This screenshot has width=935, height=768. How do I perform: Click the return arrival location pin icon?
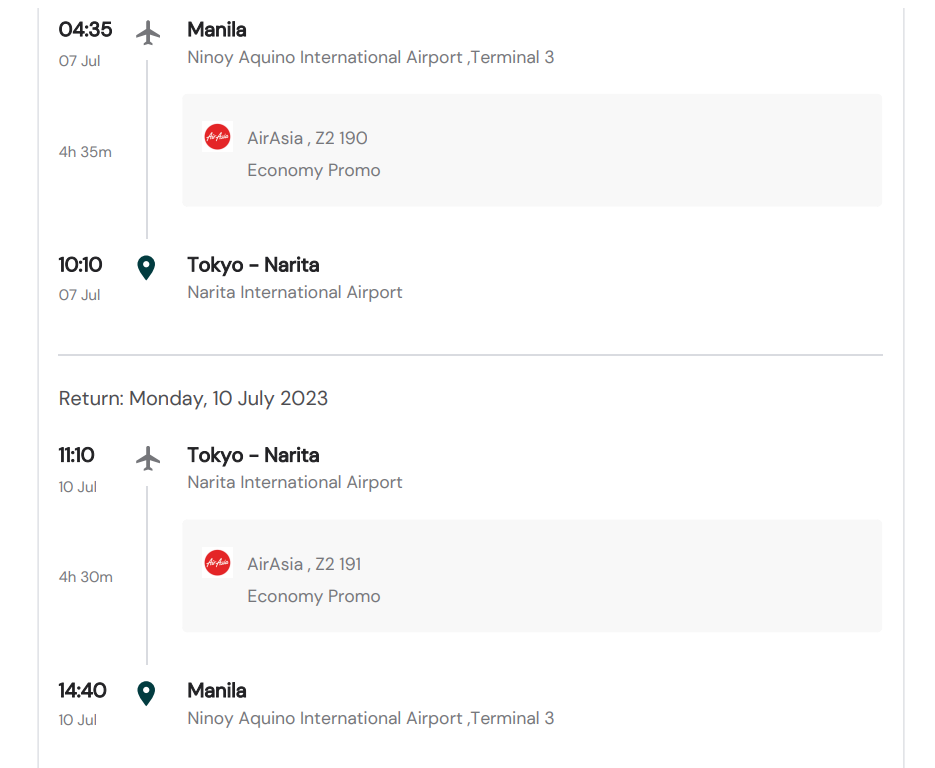146,693
